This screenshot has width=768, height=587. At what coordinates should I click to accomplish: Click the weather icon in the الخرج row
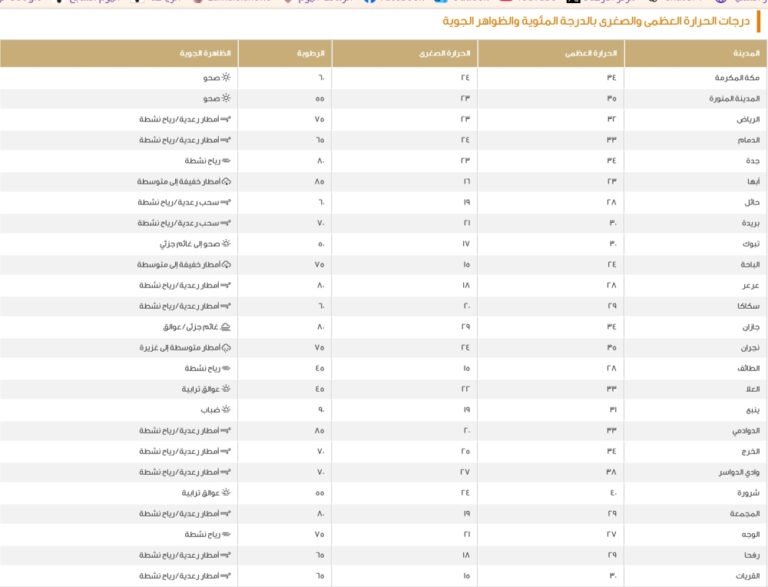click(x=225, y=451)
